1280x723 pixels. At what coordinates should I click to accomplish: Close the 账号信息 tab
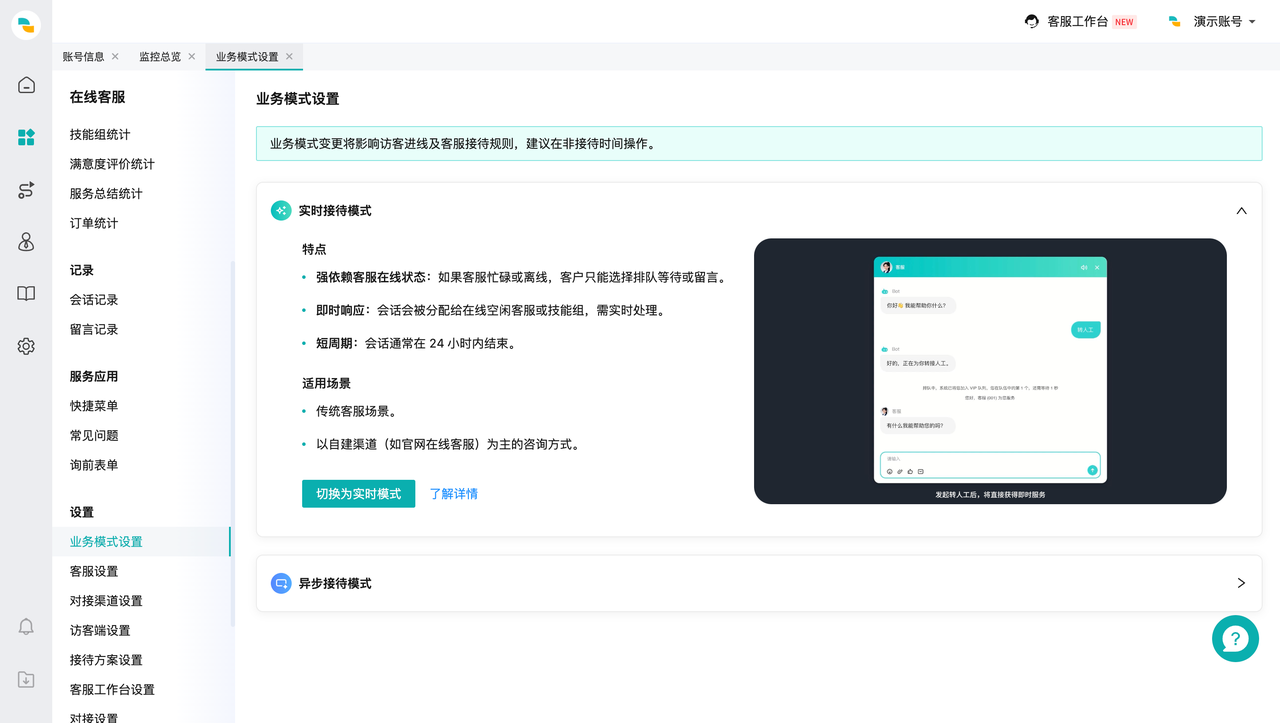115,56
